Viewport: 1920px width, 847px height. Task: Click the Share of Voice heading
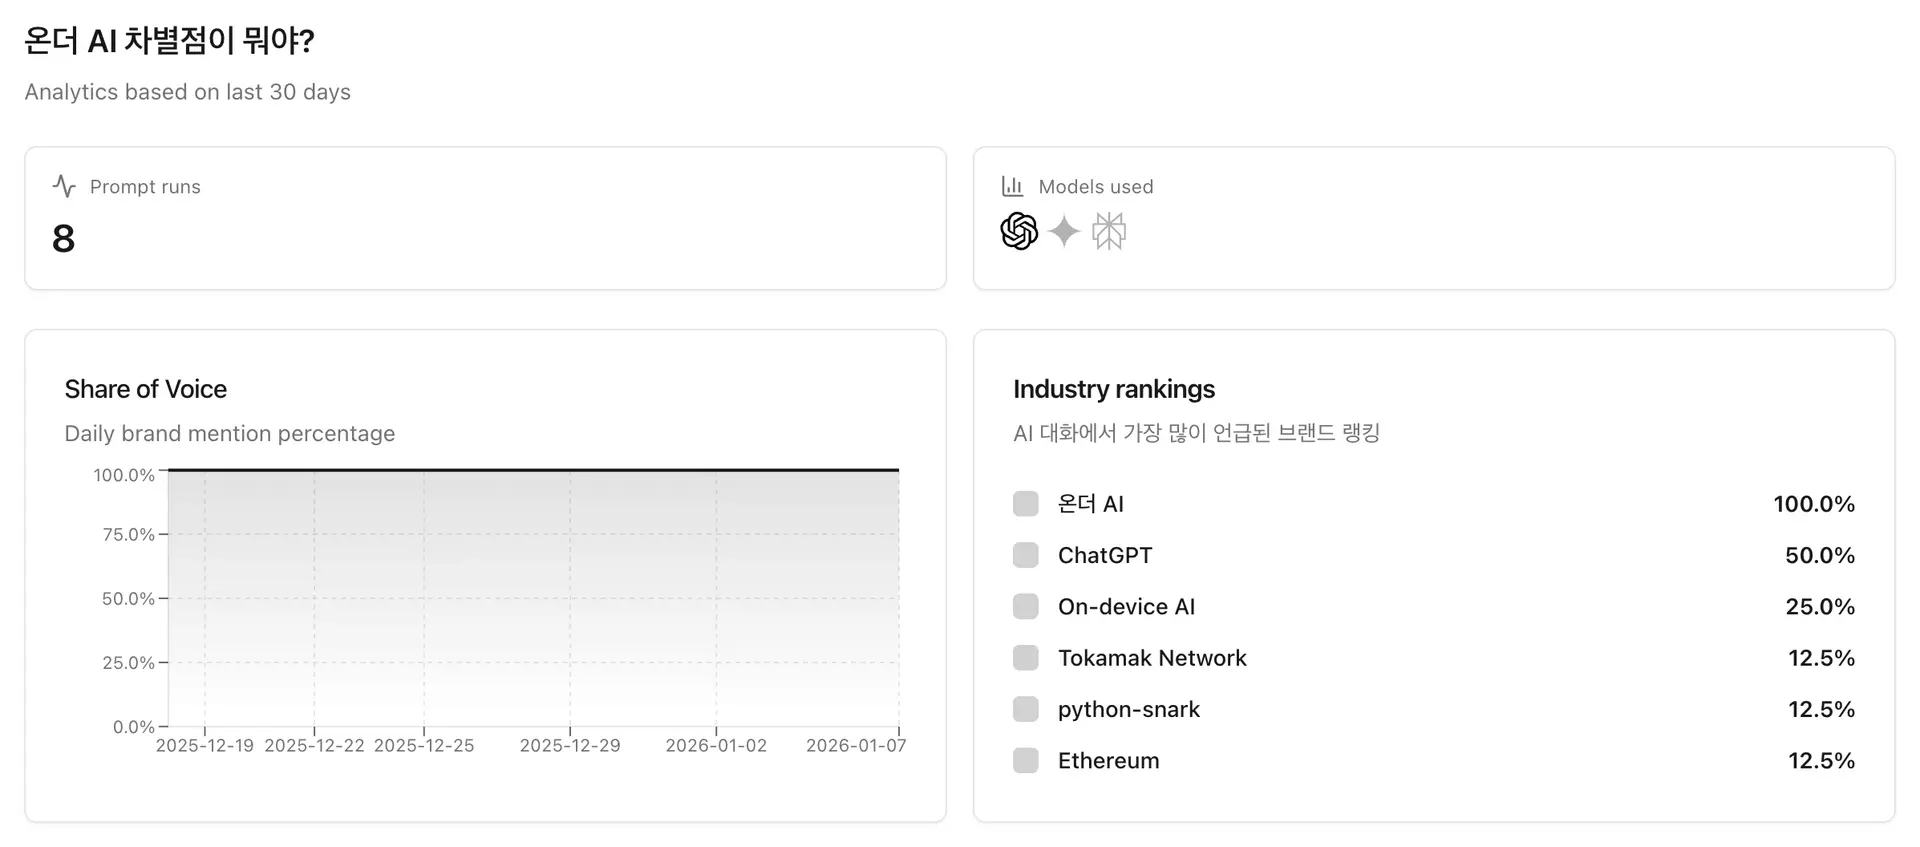[146, 389]
